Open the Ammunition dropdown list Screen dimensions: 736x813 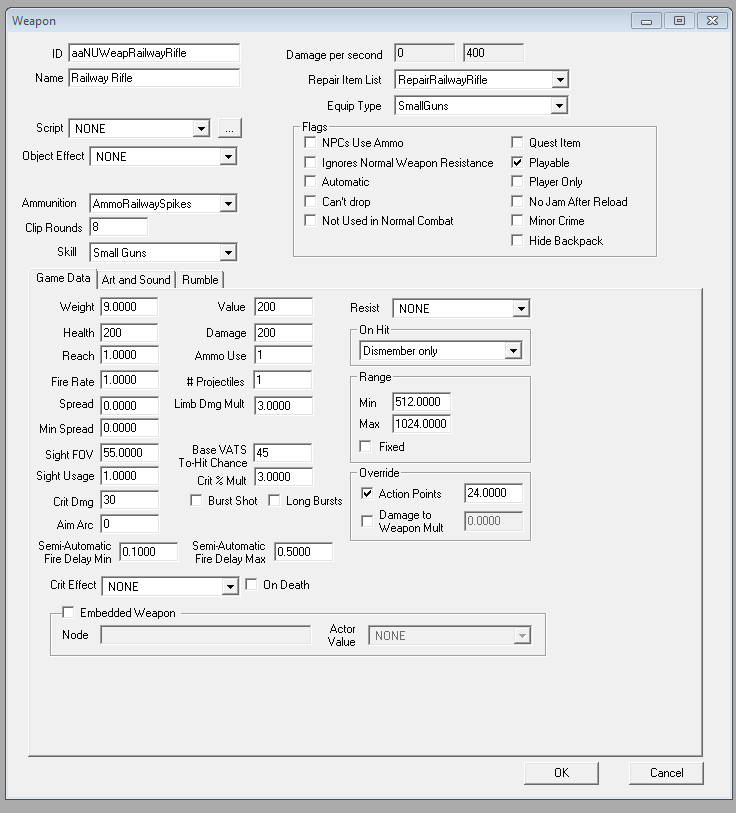[x=228, y=204]
